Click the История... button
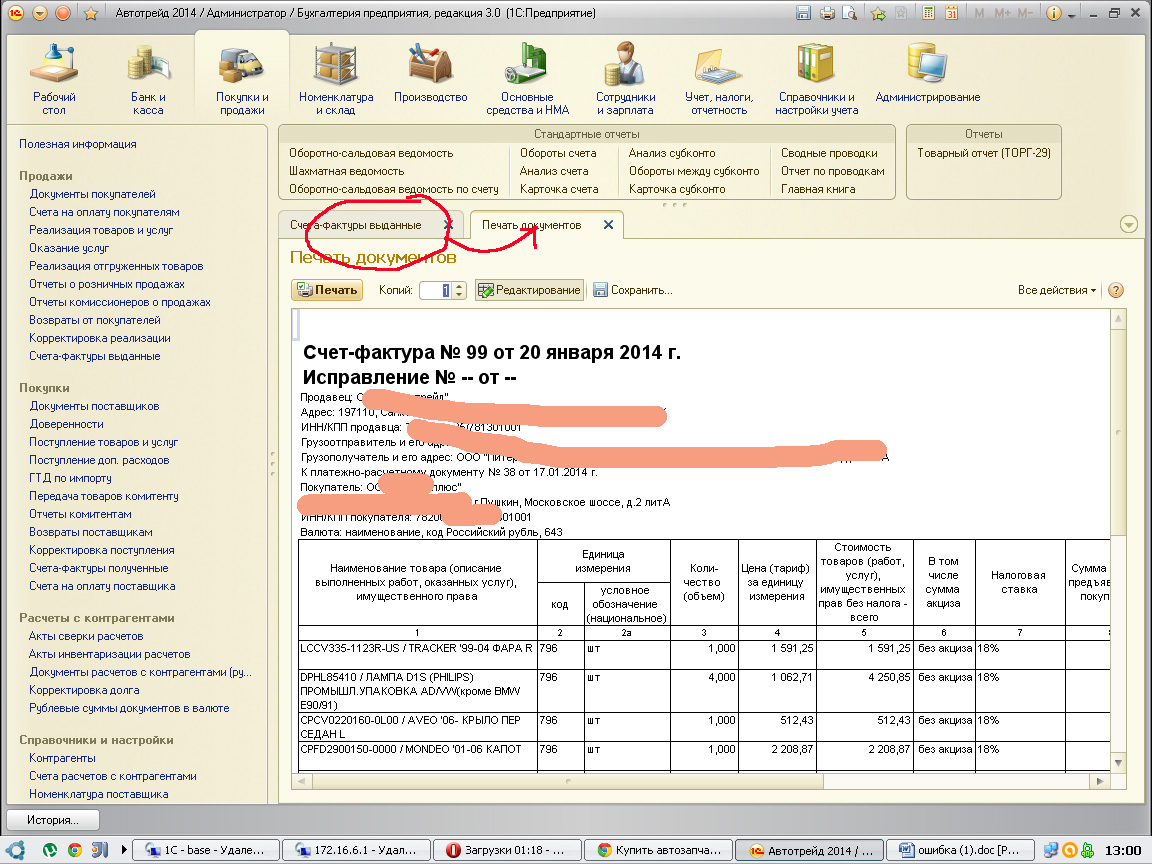1152x864 pixels. (x=53, y=820)
